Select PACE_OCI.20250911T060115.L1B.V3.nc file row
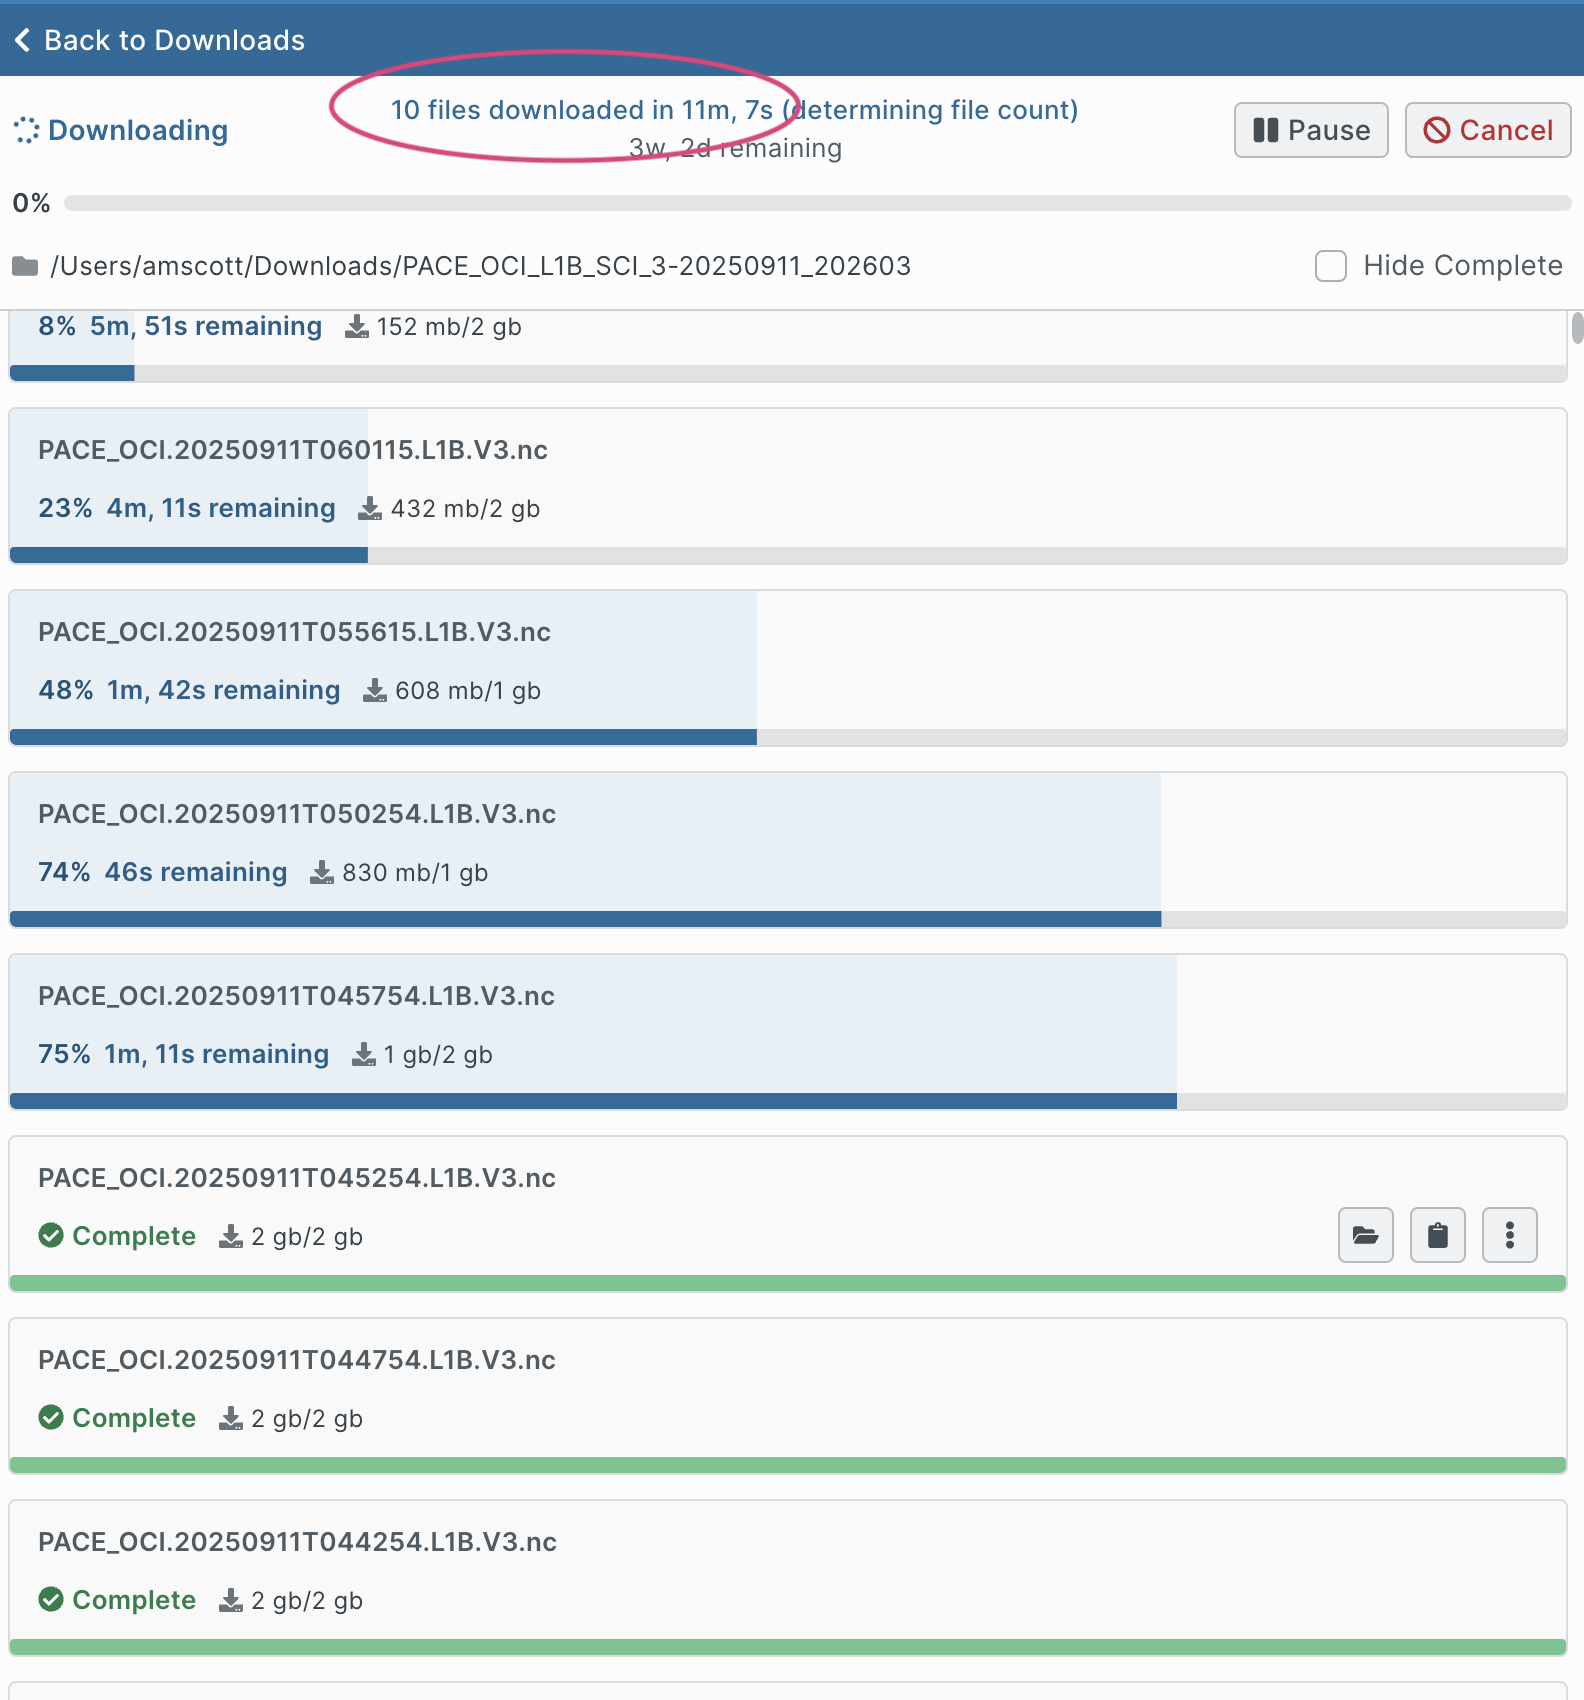This screenshot has height=1700, width=1584. pyautogui.click(x=292, y=450)
